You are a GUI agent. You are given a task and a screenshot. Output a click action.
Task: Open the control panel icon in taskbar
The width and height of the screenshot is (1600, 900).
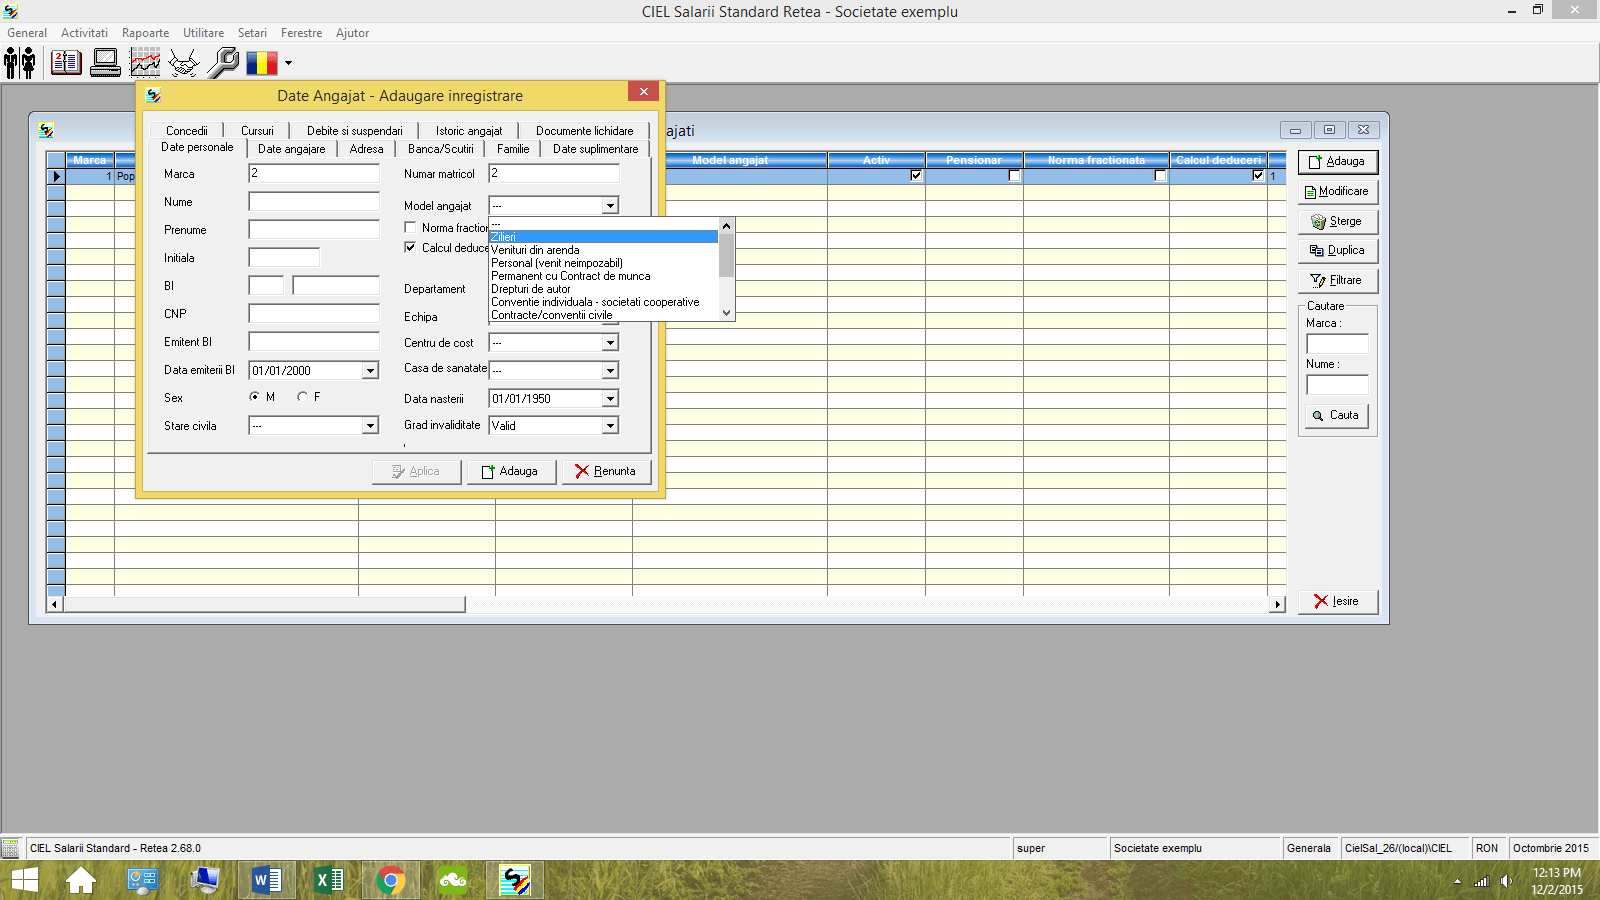click(x=143, y=880)
